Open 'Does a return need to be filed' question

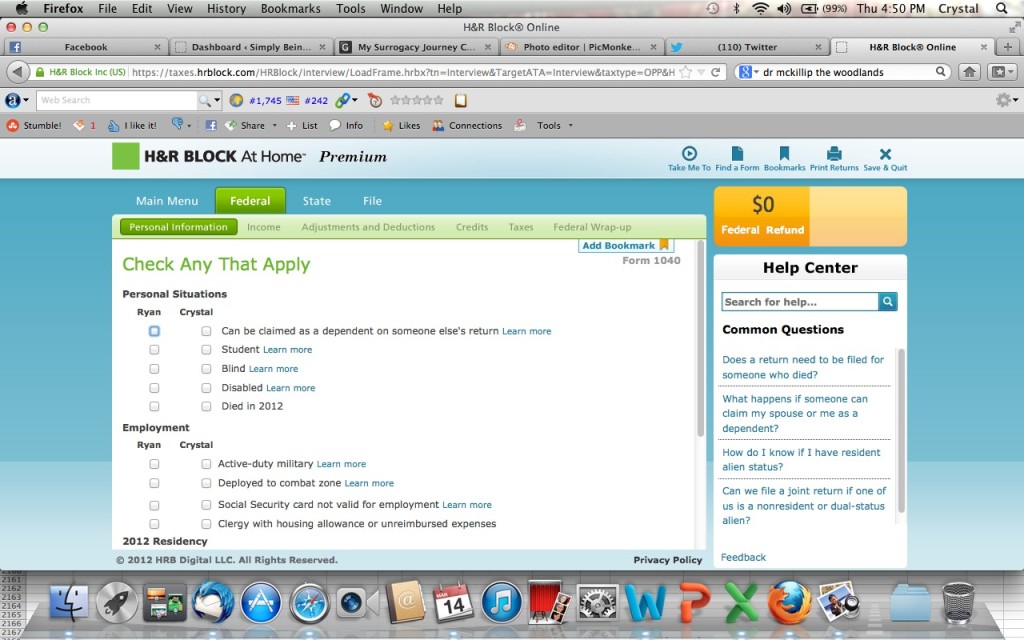pos(803,367)
